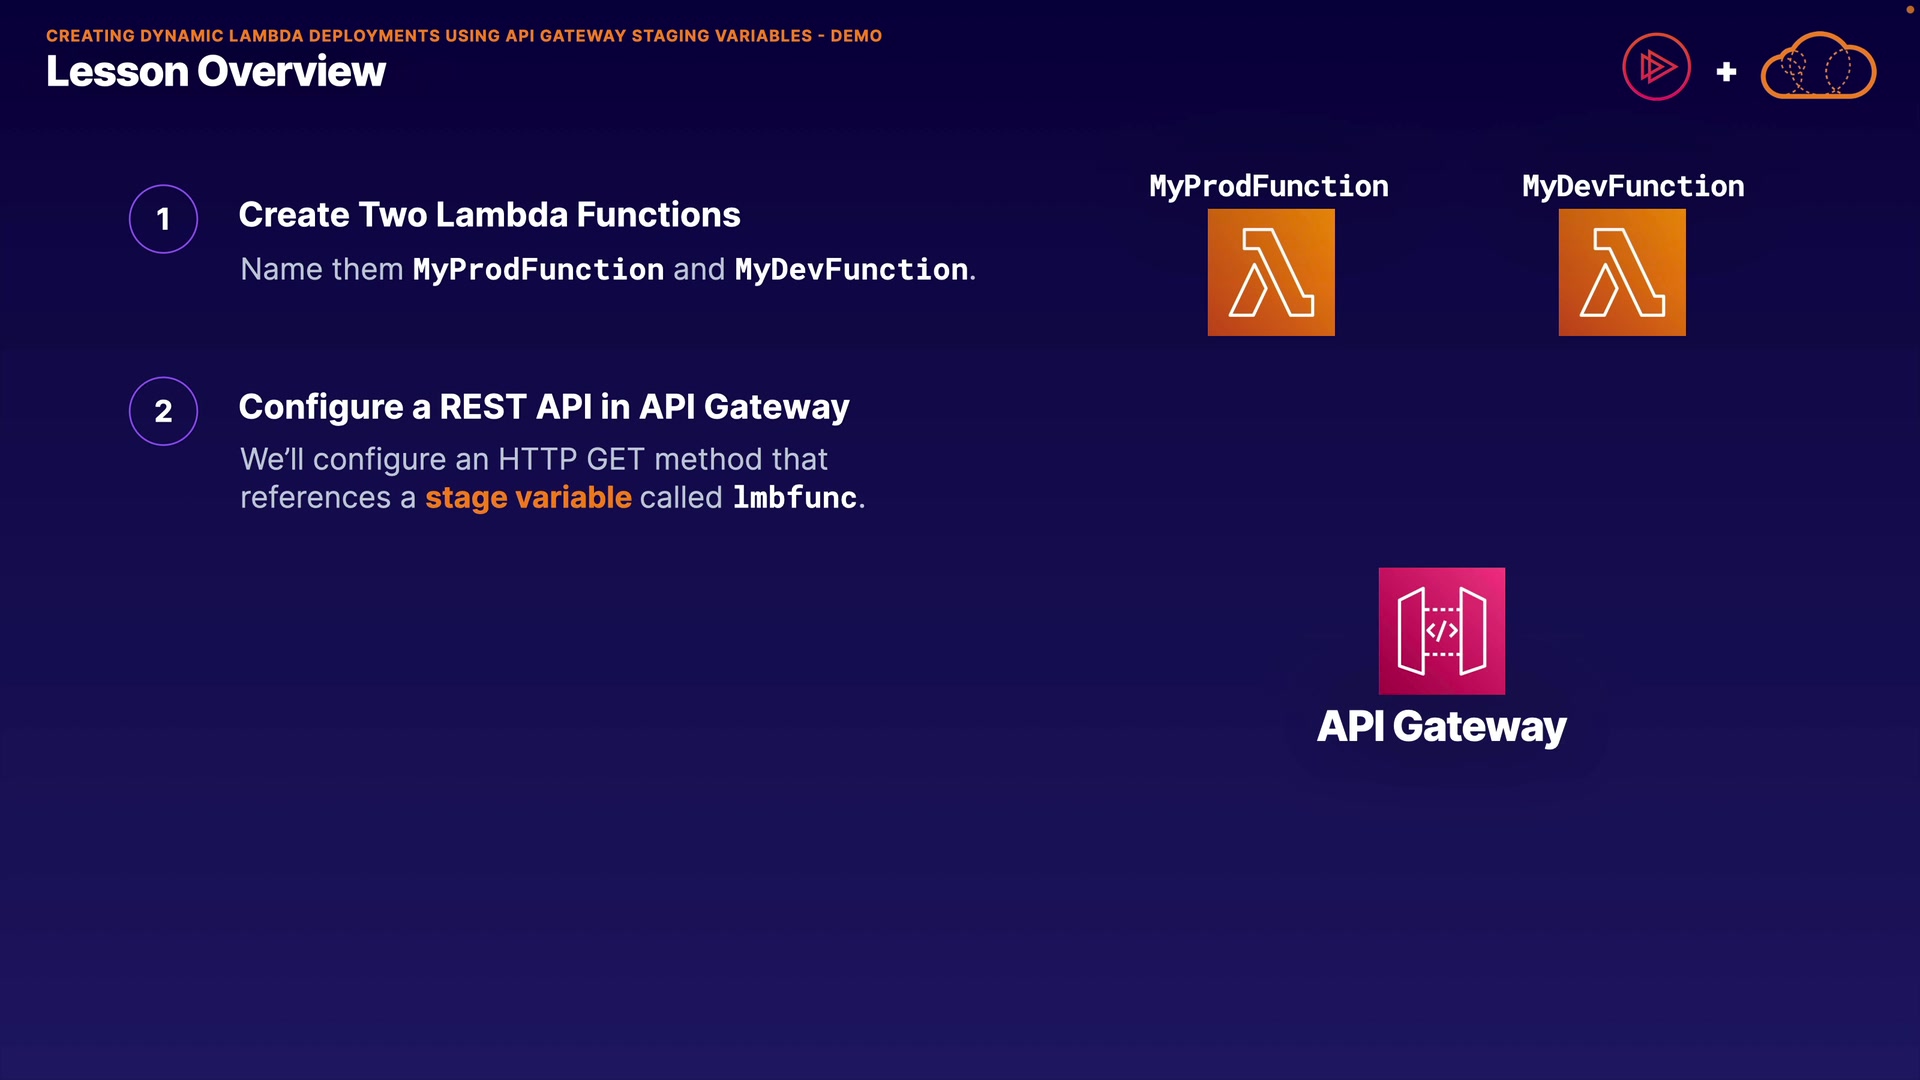Screen dimensions: 1920x1080
Task: Click the HTTP GET method text line
Action: (x=534, y=459)
